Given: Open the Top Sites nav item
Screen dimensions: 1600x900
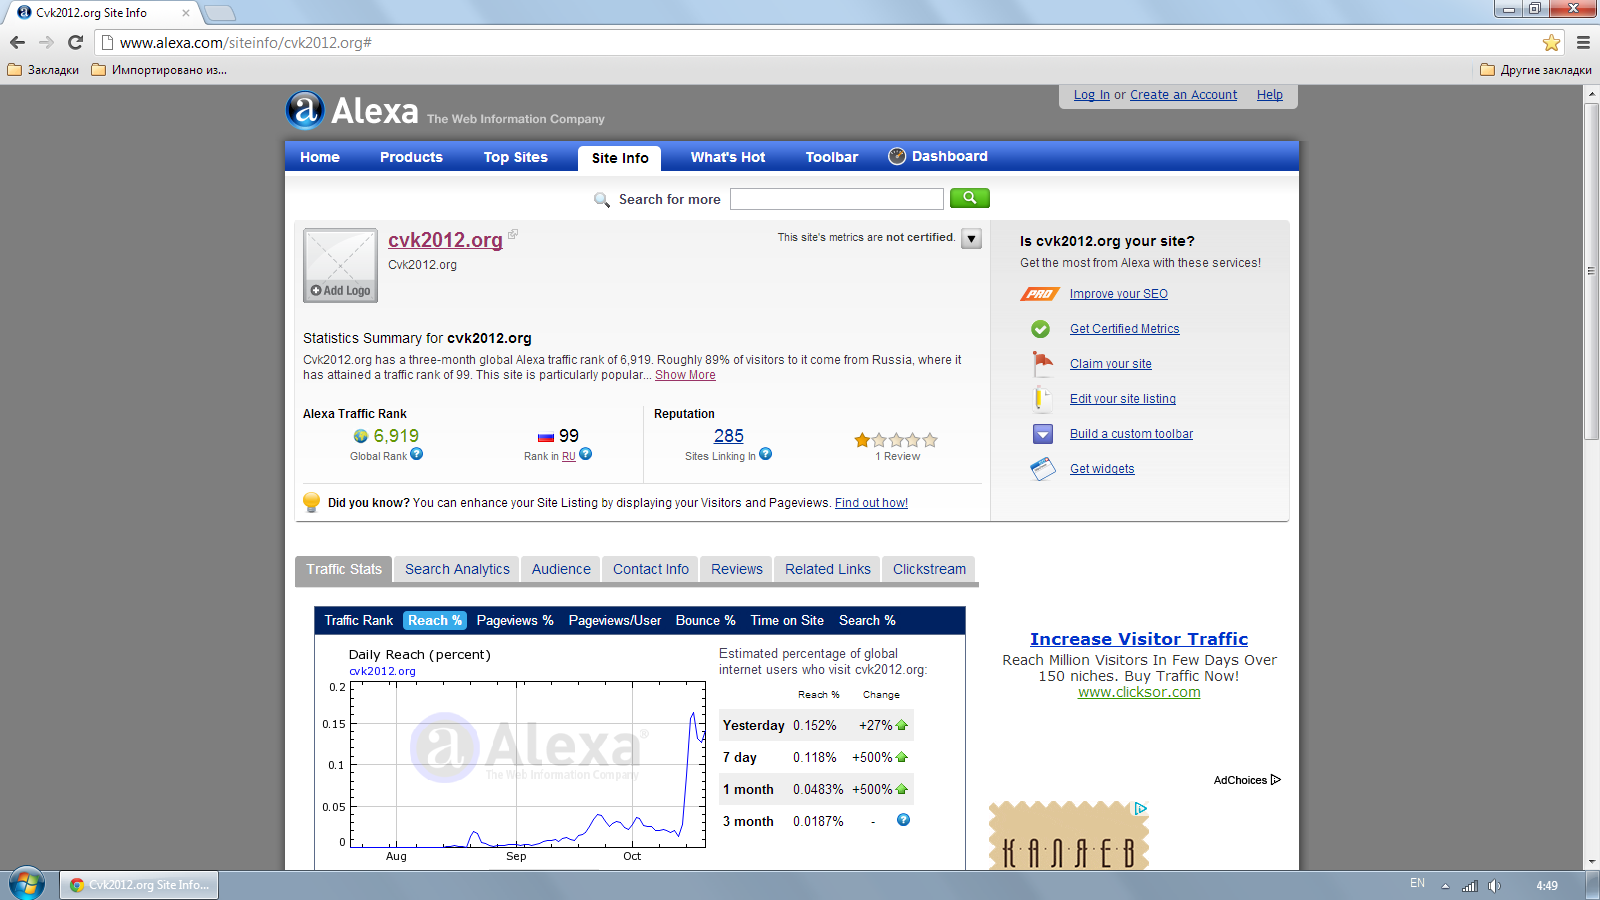Looking at the screenshot, I should [x=516, y=157].
